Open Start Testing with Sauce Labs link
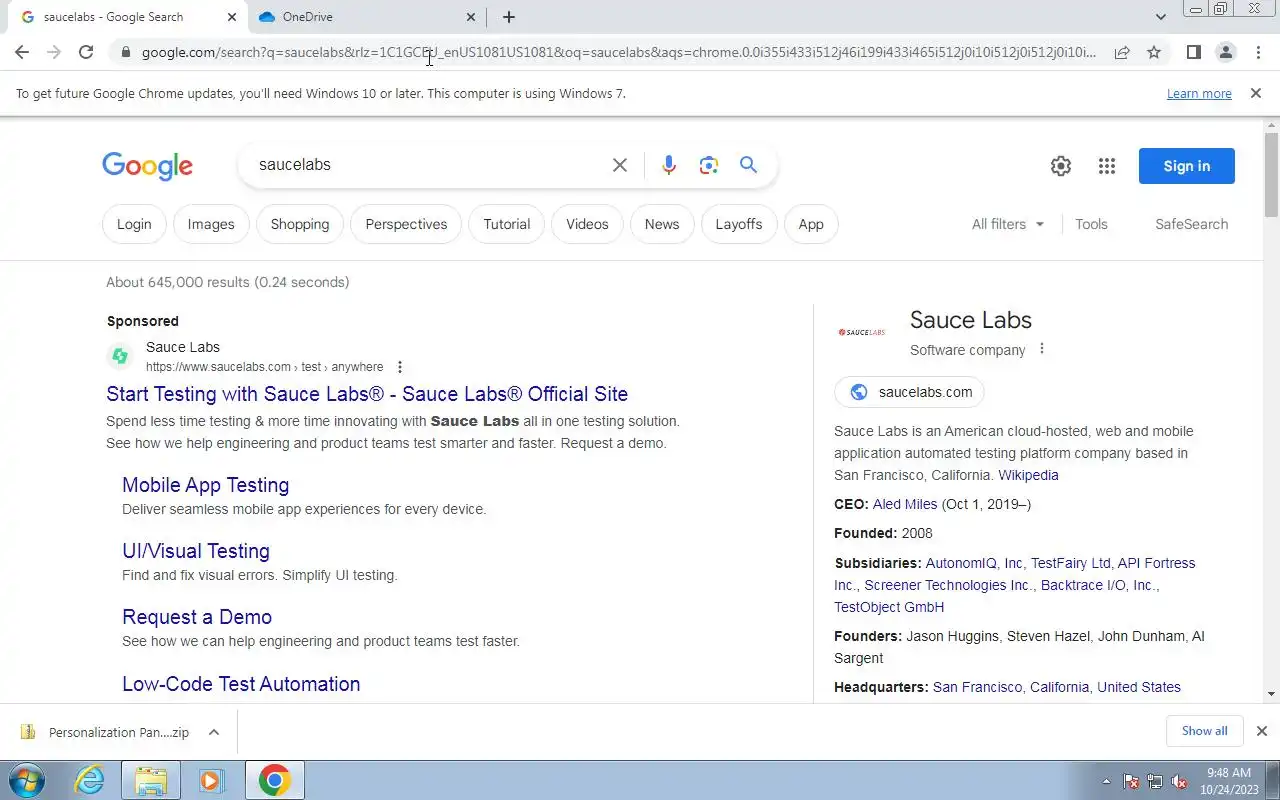The width and height of the screenshot is (1280, 800). pos(367,394)
